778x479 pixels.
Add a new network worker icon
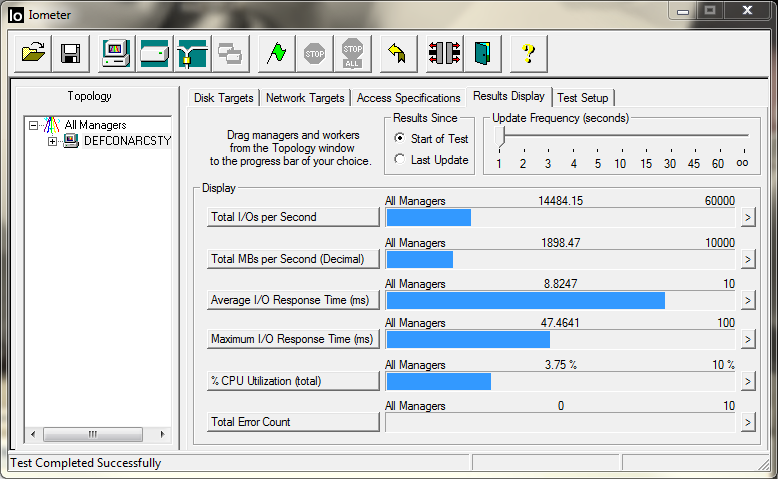tap(192, 53)
